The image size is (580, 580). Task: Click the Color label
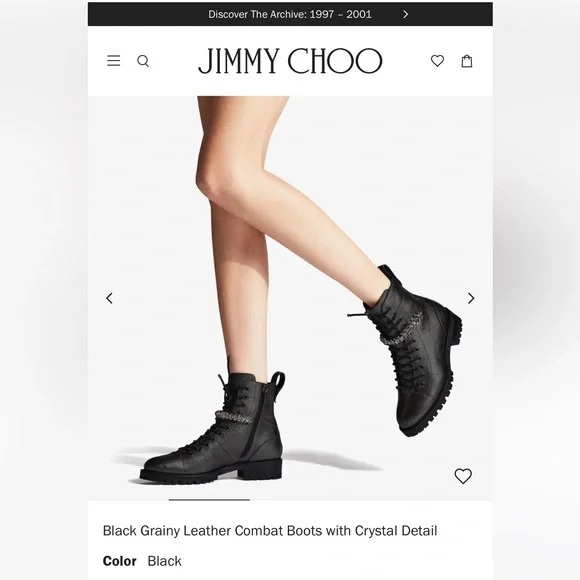click(x=119, y=561)
